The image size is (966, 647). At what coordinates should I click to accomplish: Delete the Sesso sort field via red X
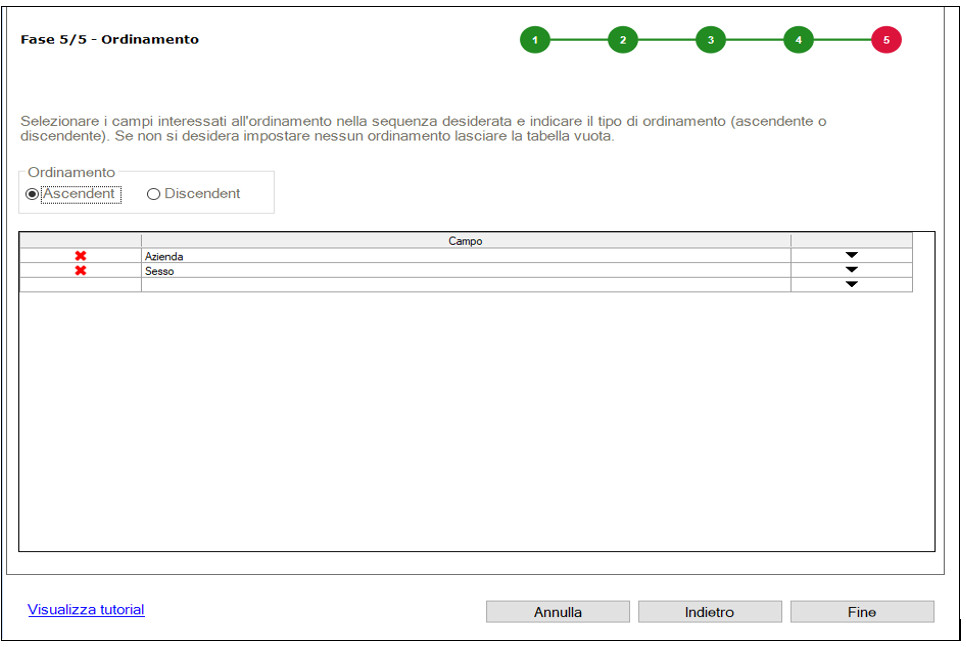click(x=81, y=271)
